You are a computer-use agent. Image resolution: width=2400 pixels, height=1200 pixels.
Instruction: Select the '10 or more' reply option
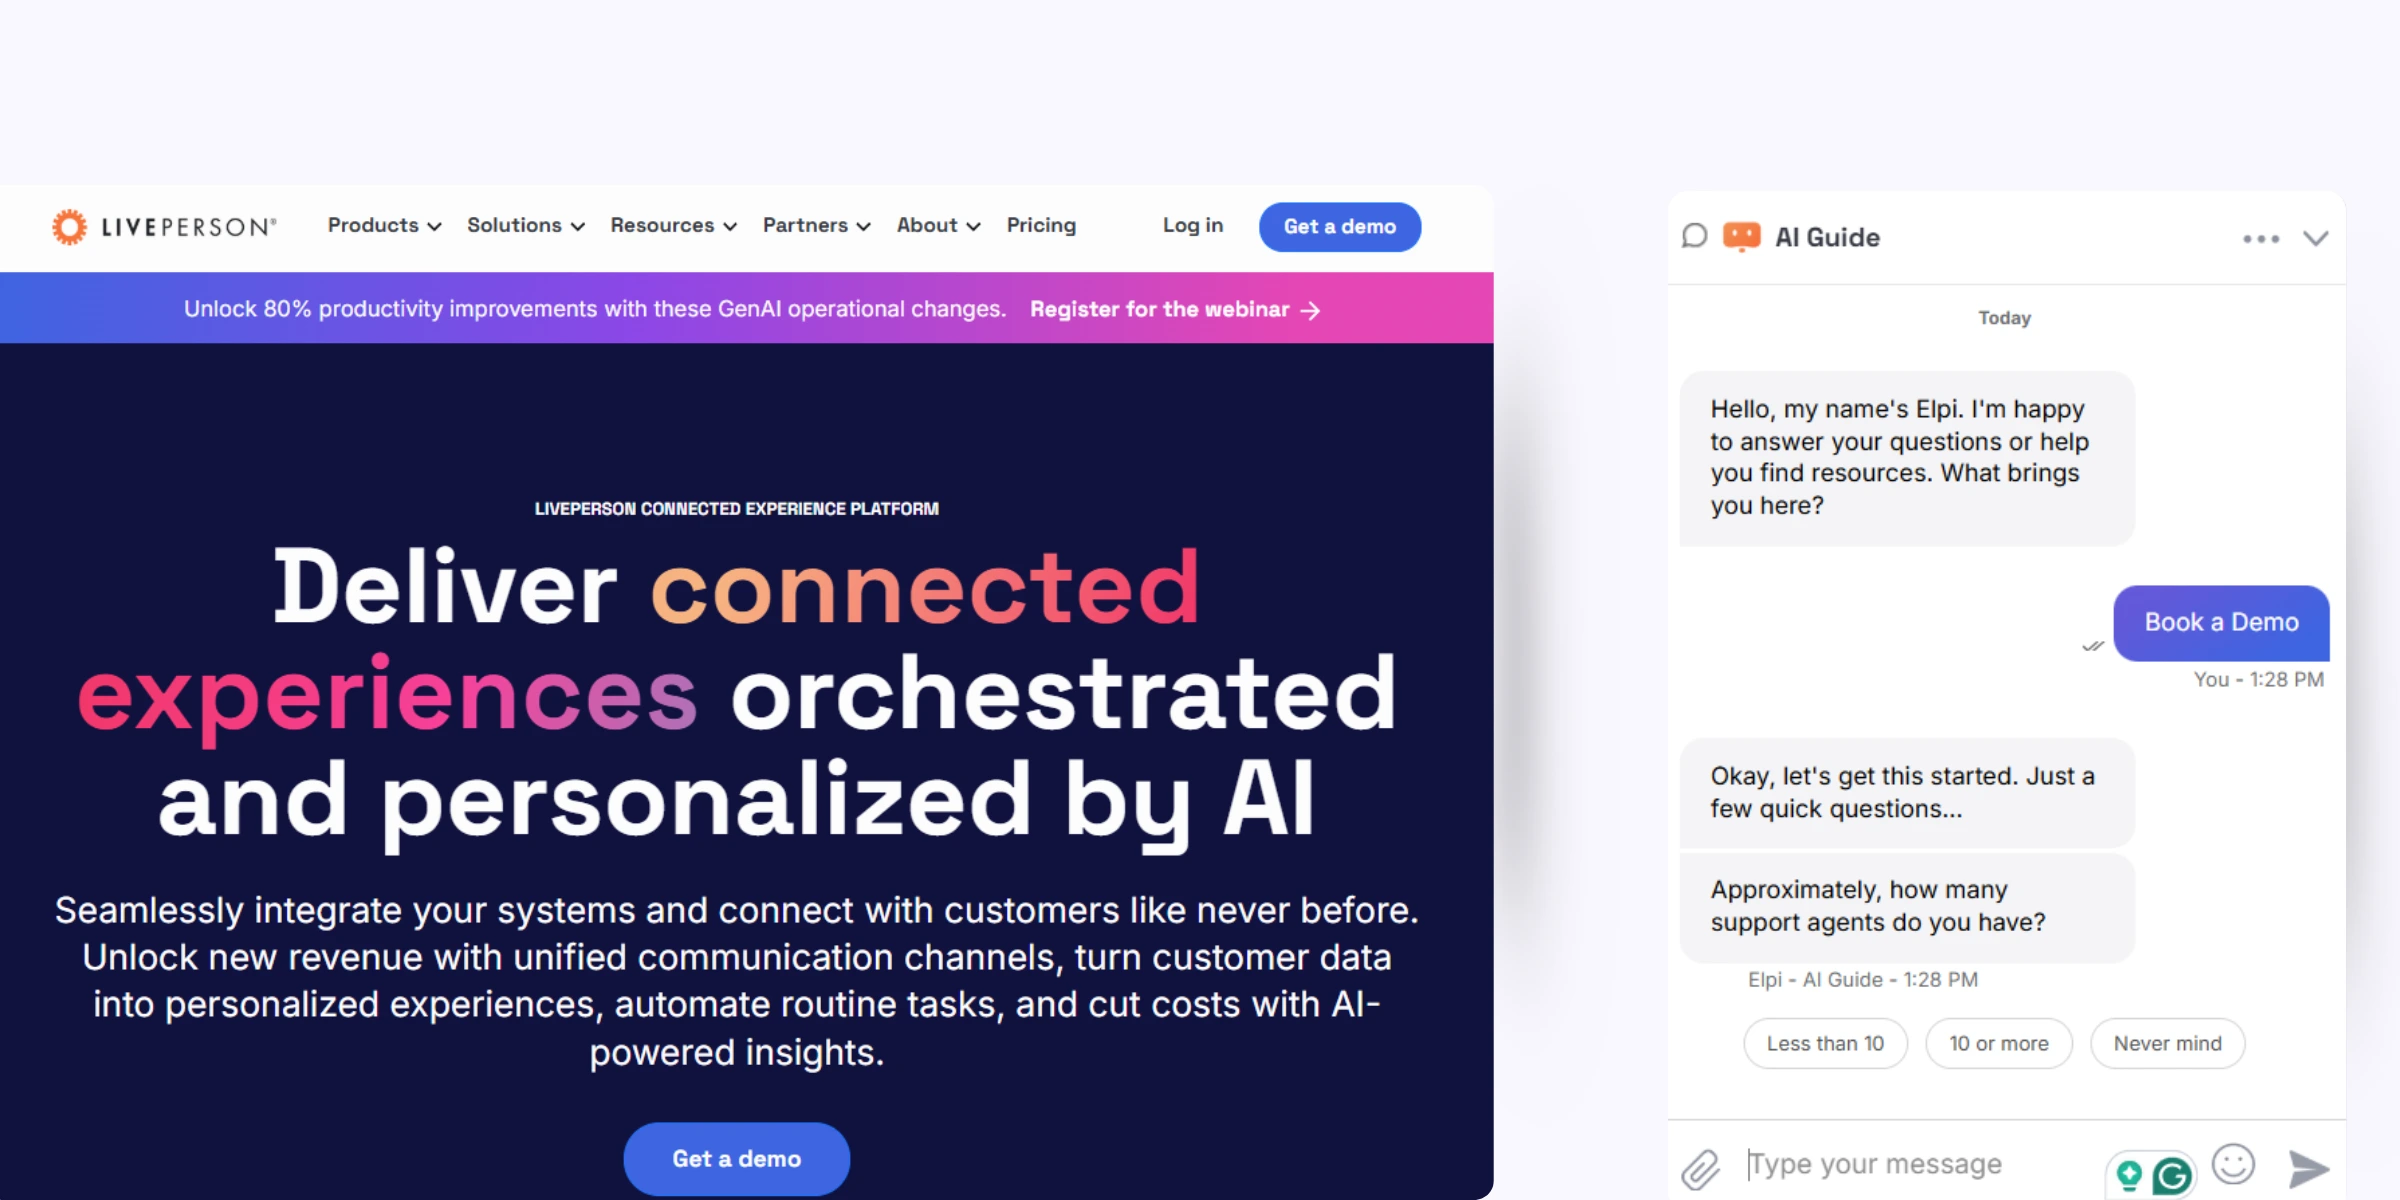[x=1999, y=1043]
